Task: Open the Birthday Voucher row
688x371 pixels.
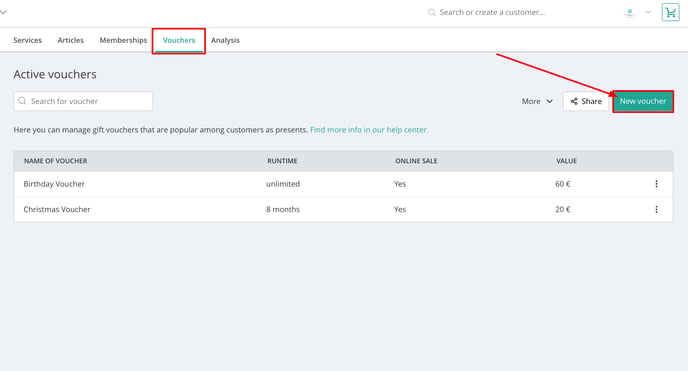Action: (x=343, y=184)
